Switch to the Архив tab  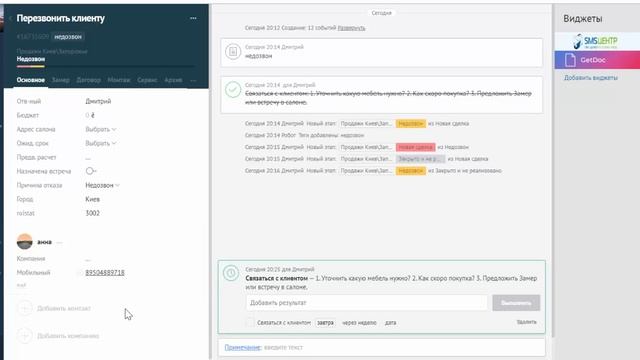point(173,80)
